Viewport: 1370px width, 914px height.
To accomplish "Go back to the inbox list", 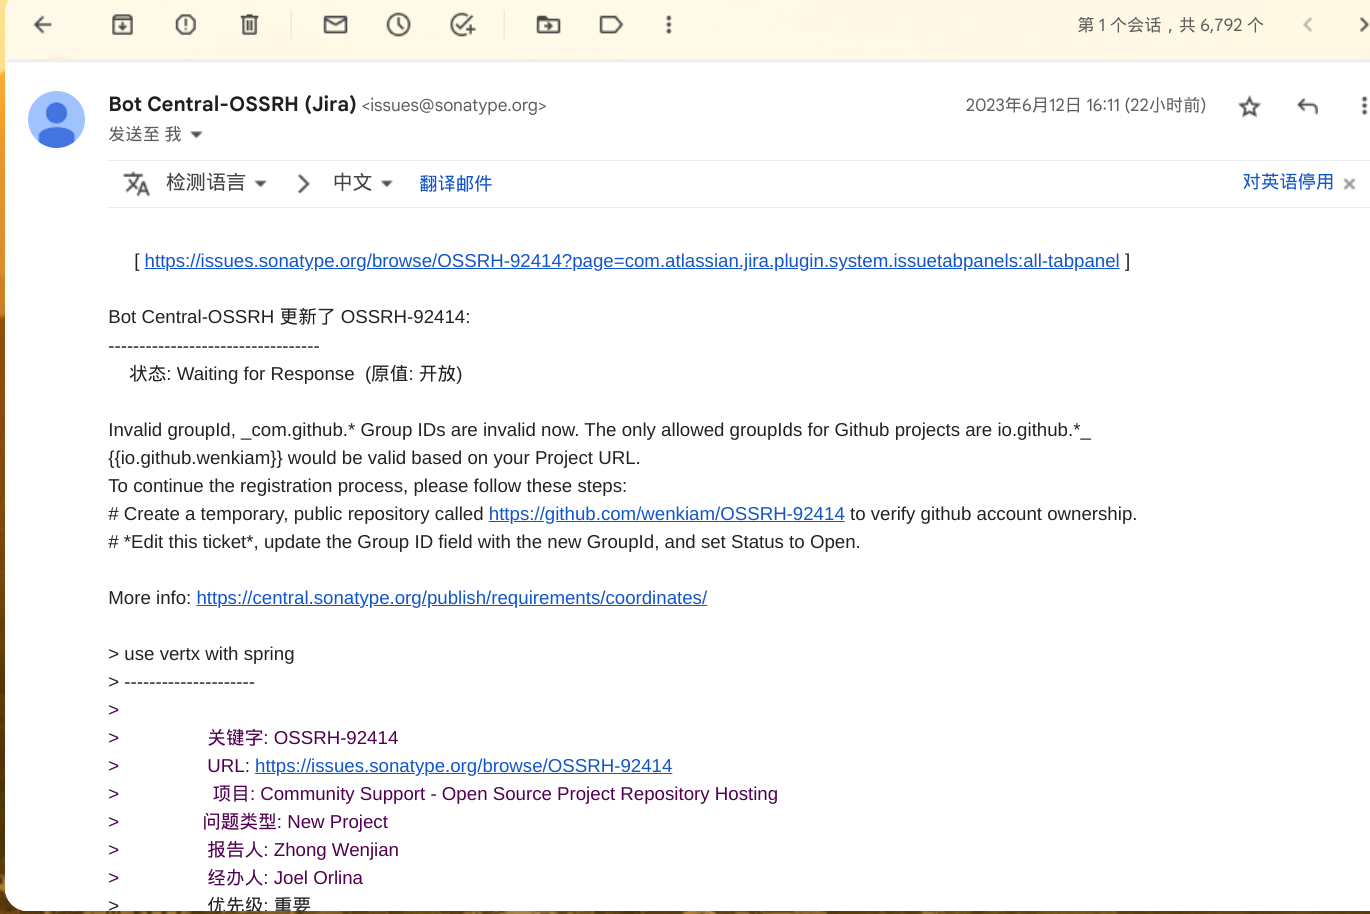I will click(x=43, y=25).
